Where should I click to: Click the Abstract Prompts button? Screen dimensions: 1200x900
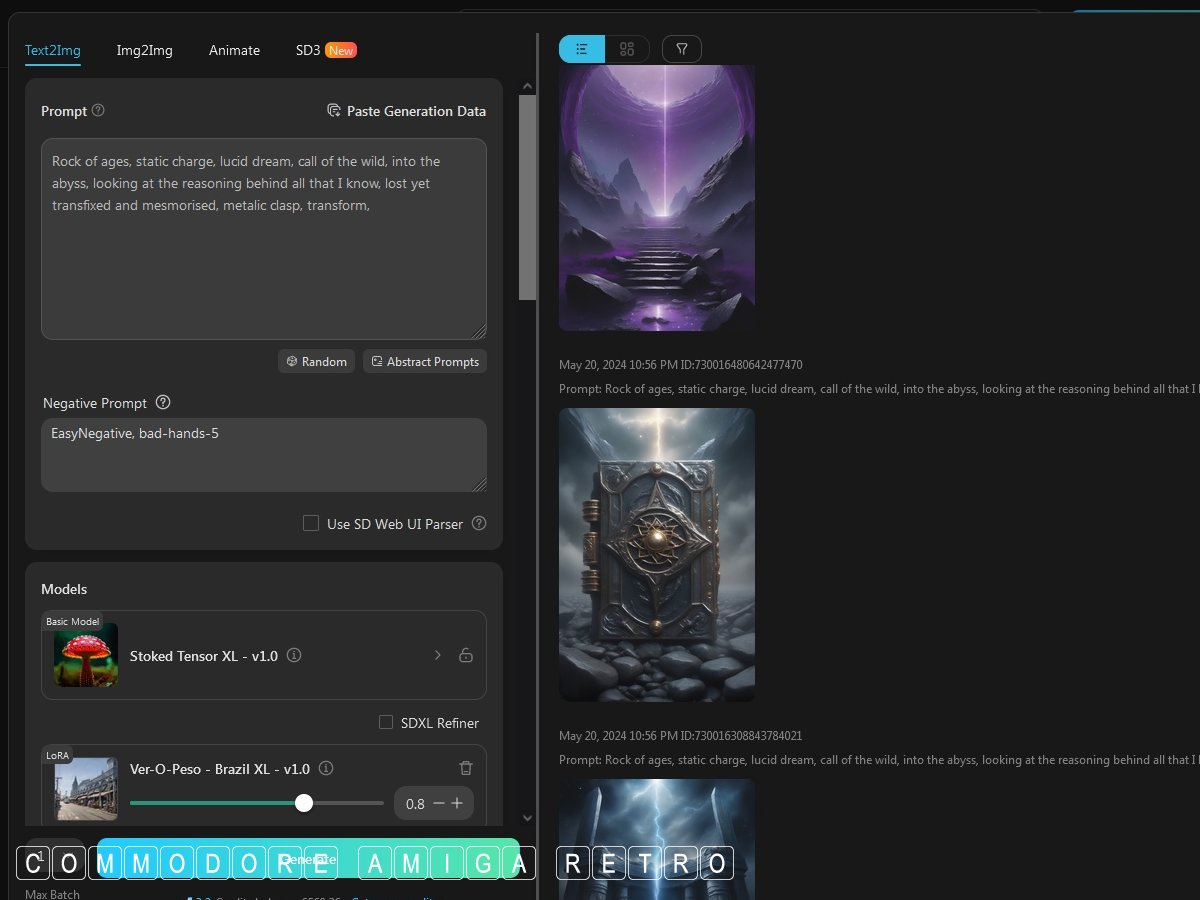click(x=425, y=361)
